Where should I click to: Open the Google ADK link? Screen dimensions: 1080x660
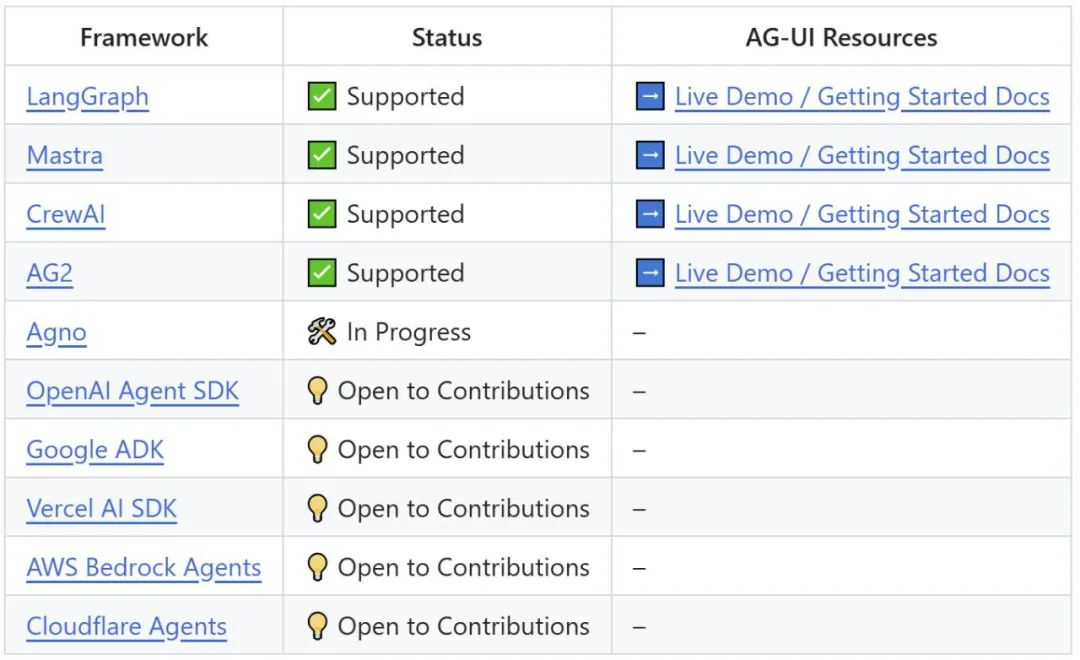tap(95, 450)
